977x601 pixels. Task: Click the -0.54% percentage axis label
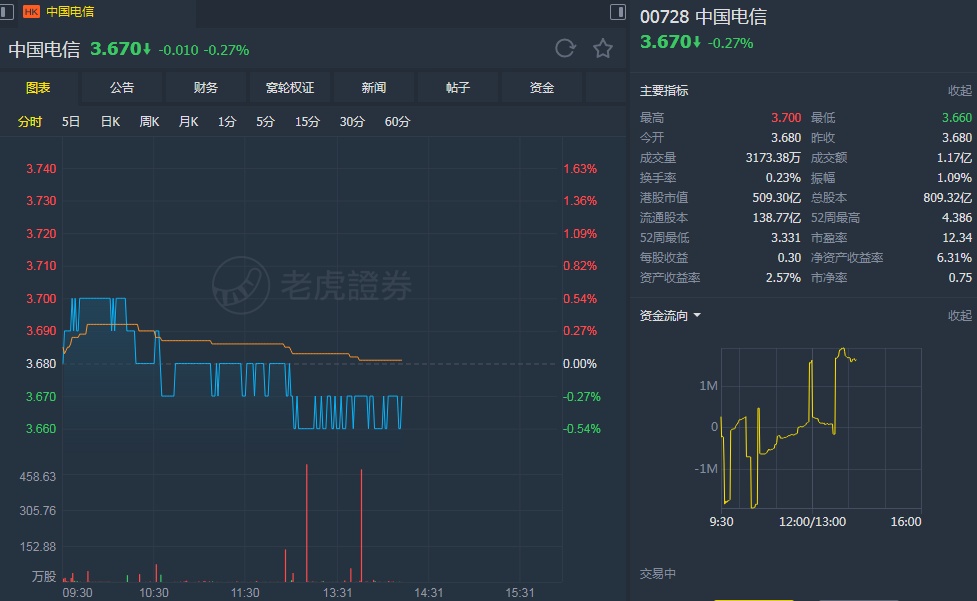point(581,428)
